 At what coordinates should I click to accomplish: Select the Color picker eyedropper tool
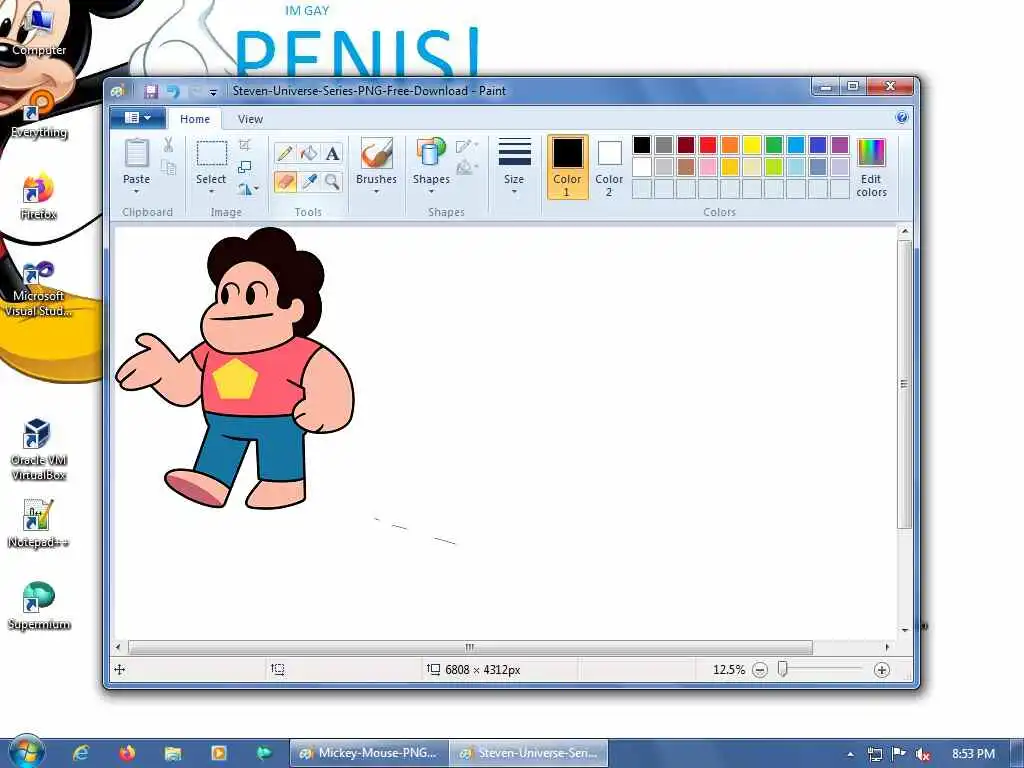[309, 181]
